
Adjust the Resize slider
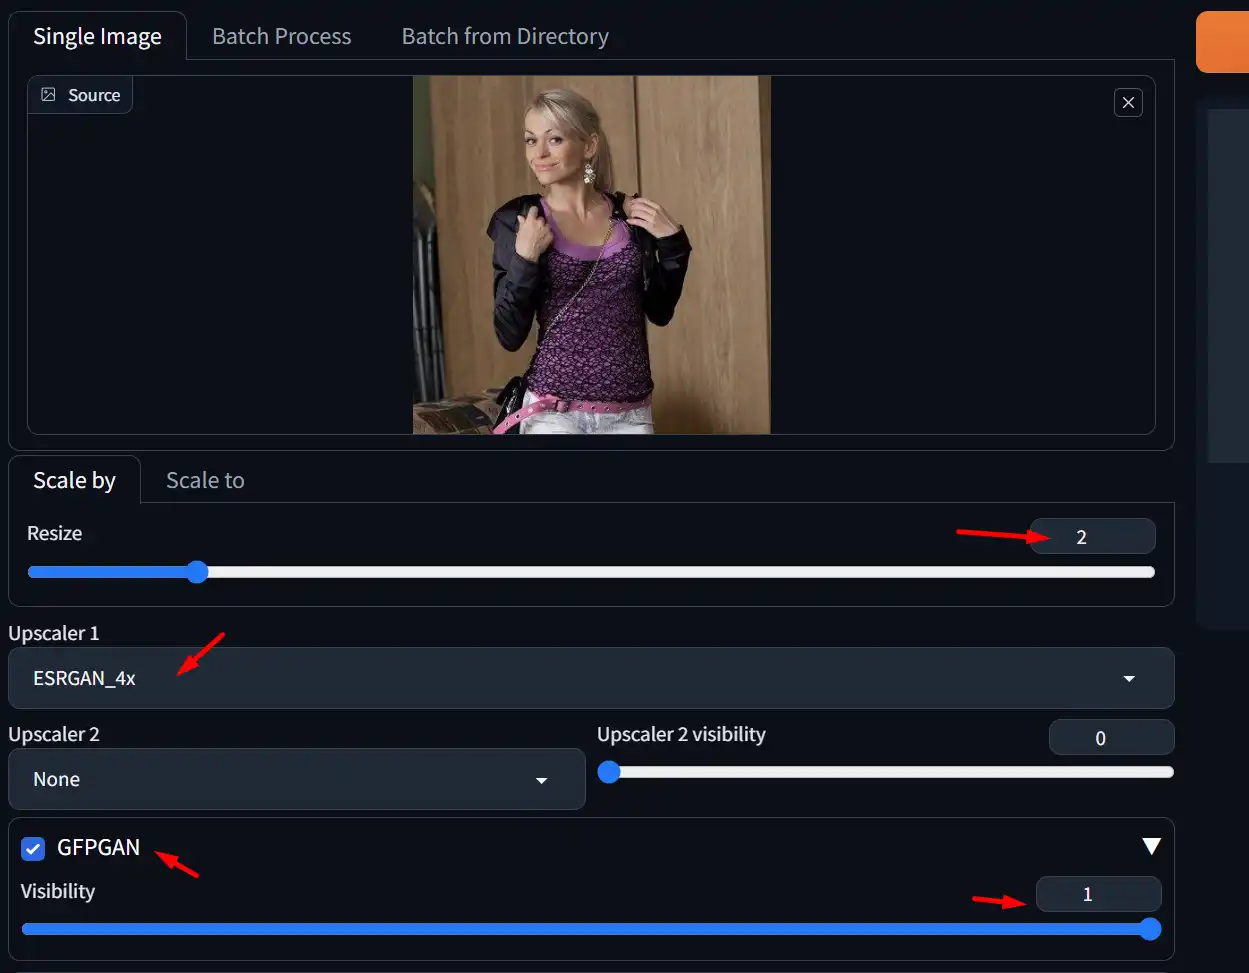pos(591,572)
